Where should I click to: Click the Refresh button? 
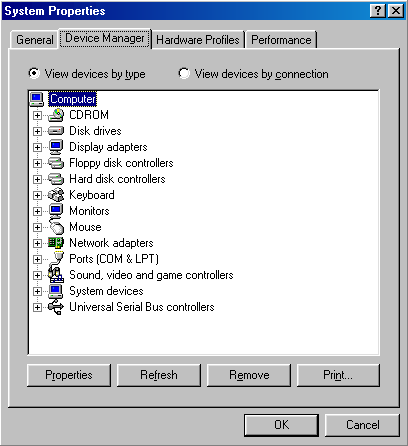[159, 375]
